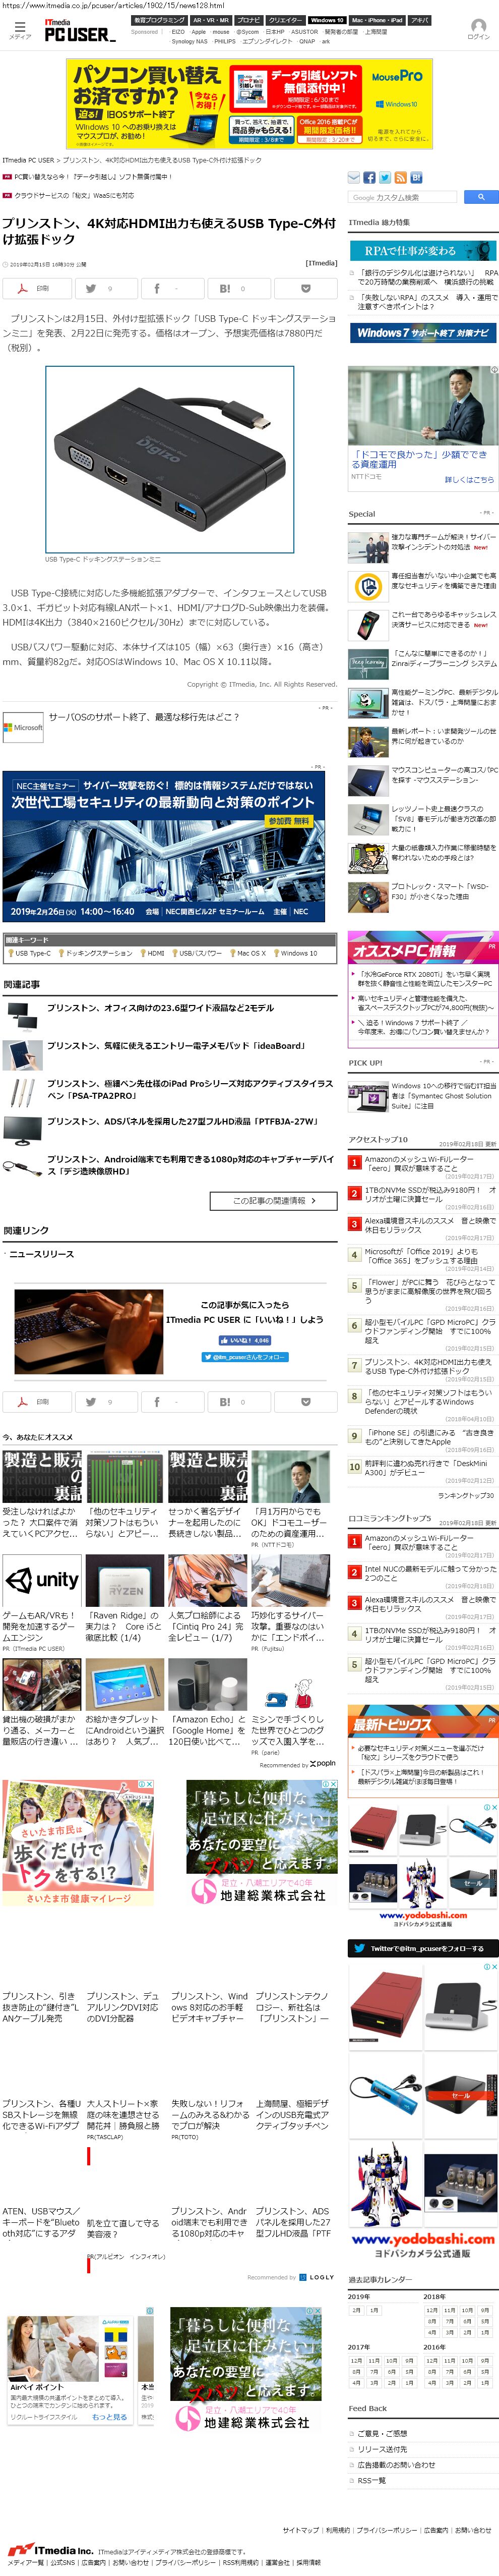
Task: Open the Mac・iPhone・iPad nav tab
Action: 376,20
